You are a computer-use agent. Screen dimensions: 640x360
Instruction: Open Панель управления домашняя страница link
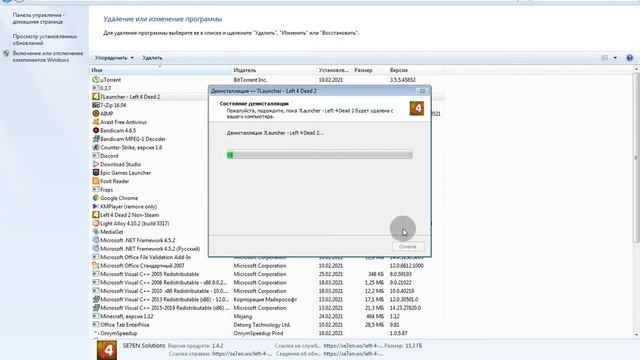pyautogui.click(x=38, y=18)
